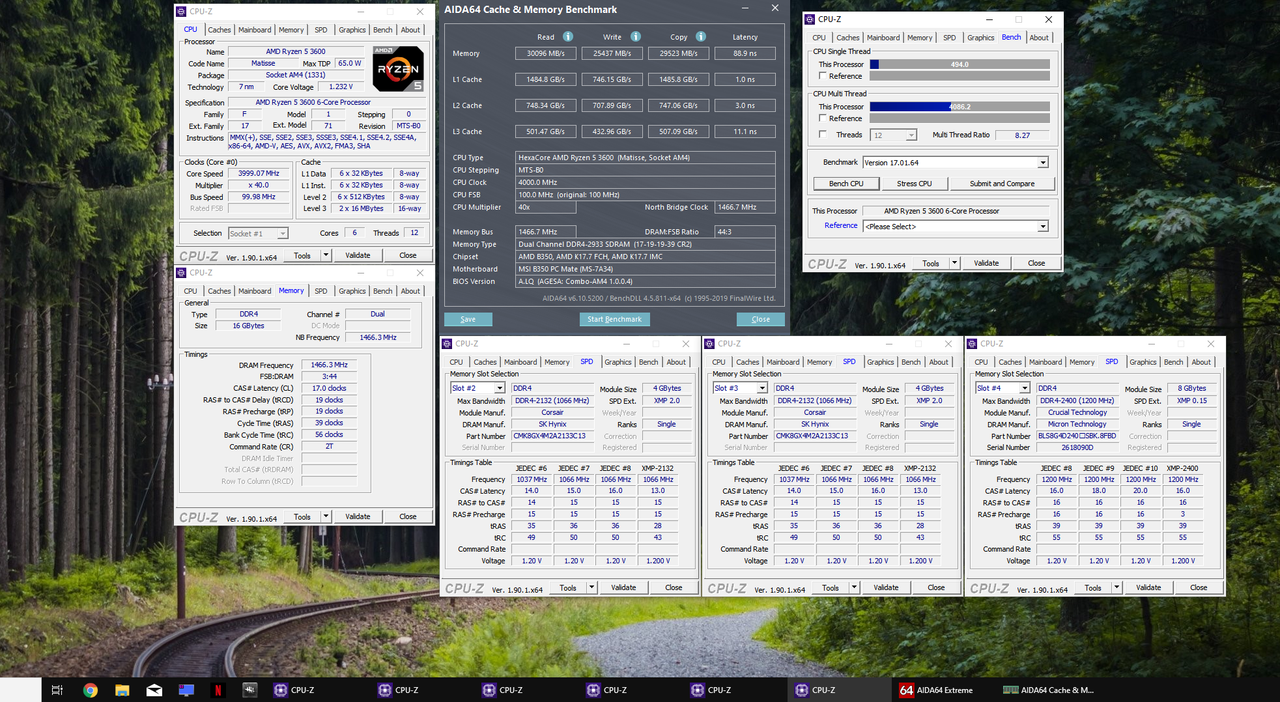Click the title bar icon of the CPU-Z Bench window
1280x702 pixels.
coord(811,19)
